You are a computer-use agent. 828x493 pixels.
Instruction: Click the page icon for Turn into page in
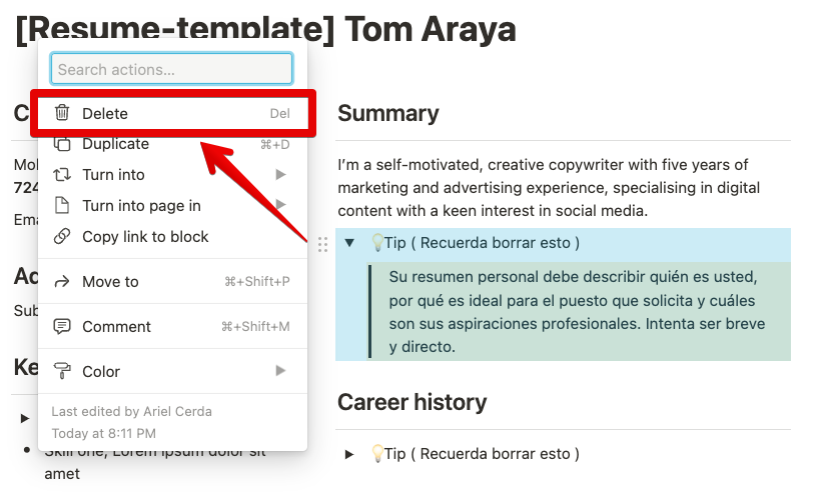[x=62, y=205]
